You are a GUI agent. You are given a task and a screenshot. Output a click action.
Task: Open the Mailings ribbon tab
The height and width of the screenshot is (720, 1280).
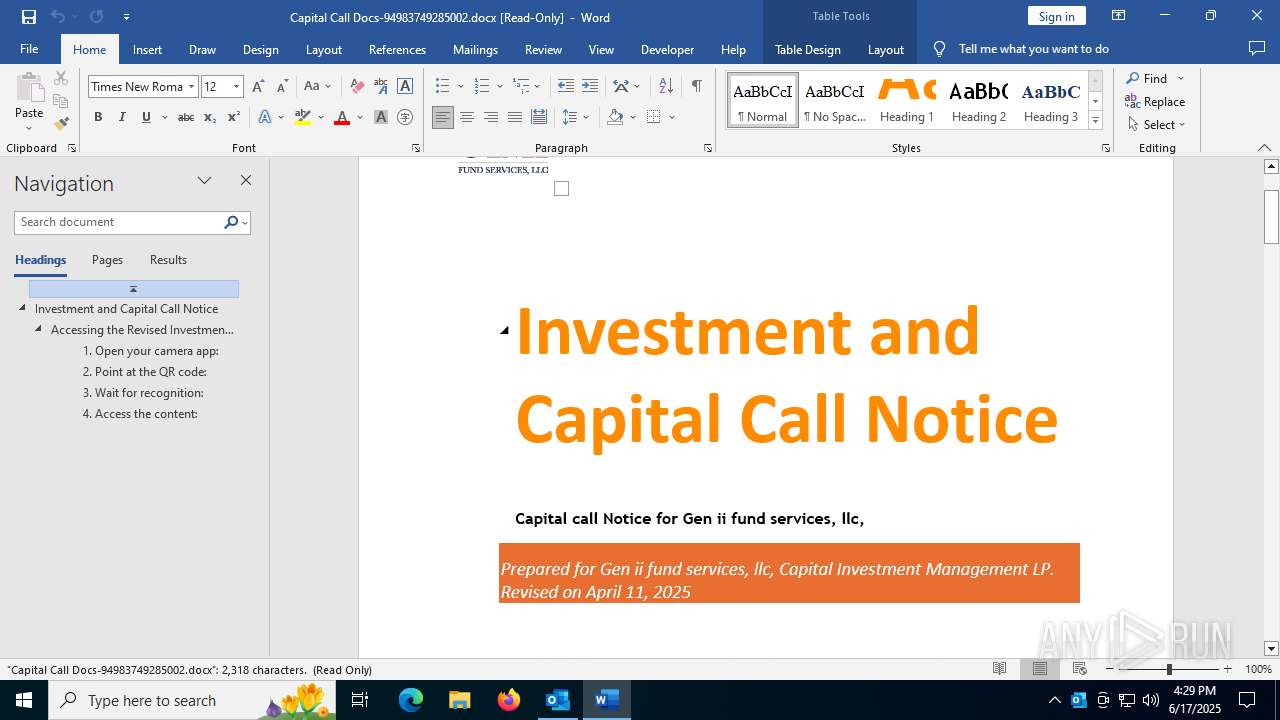click(475, 49)
